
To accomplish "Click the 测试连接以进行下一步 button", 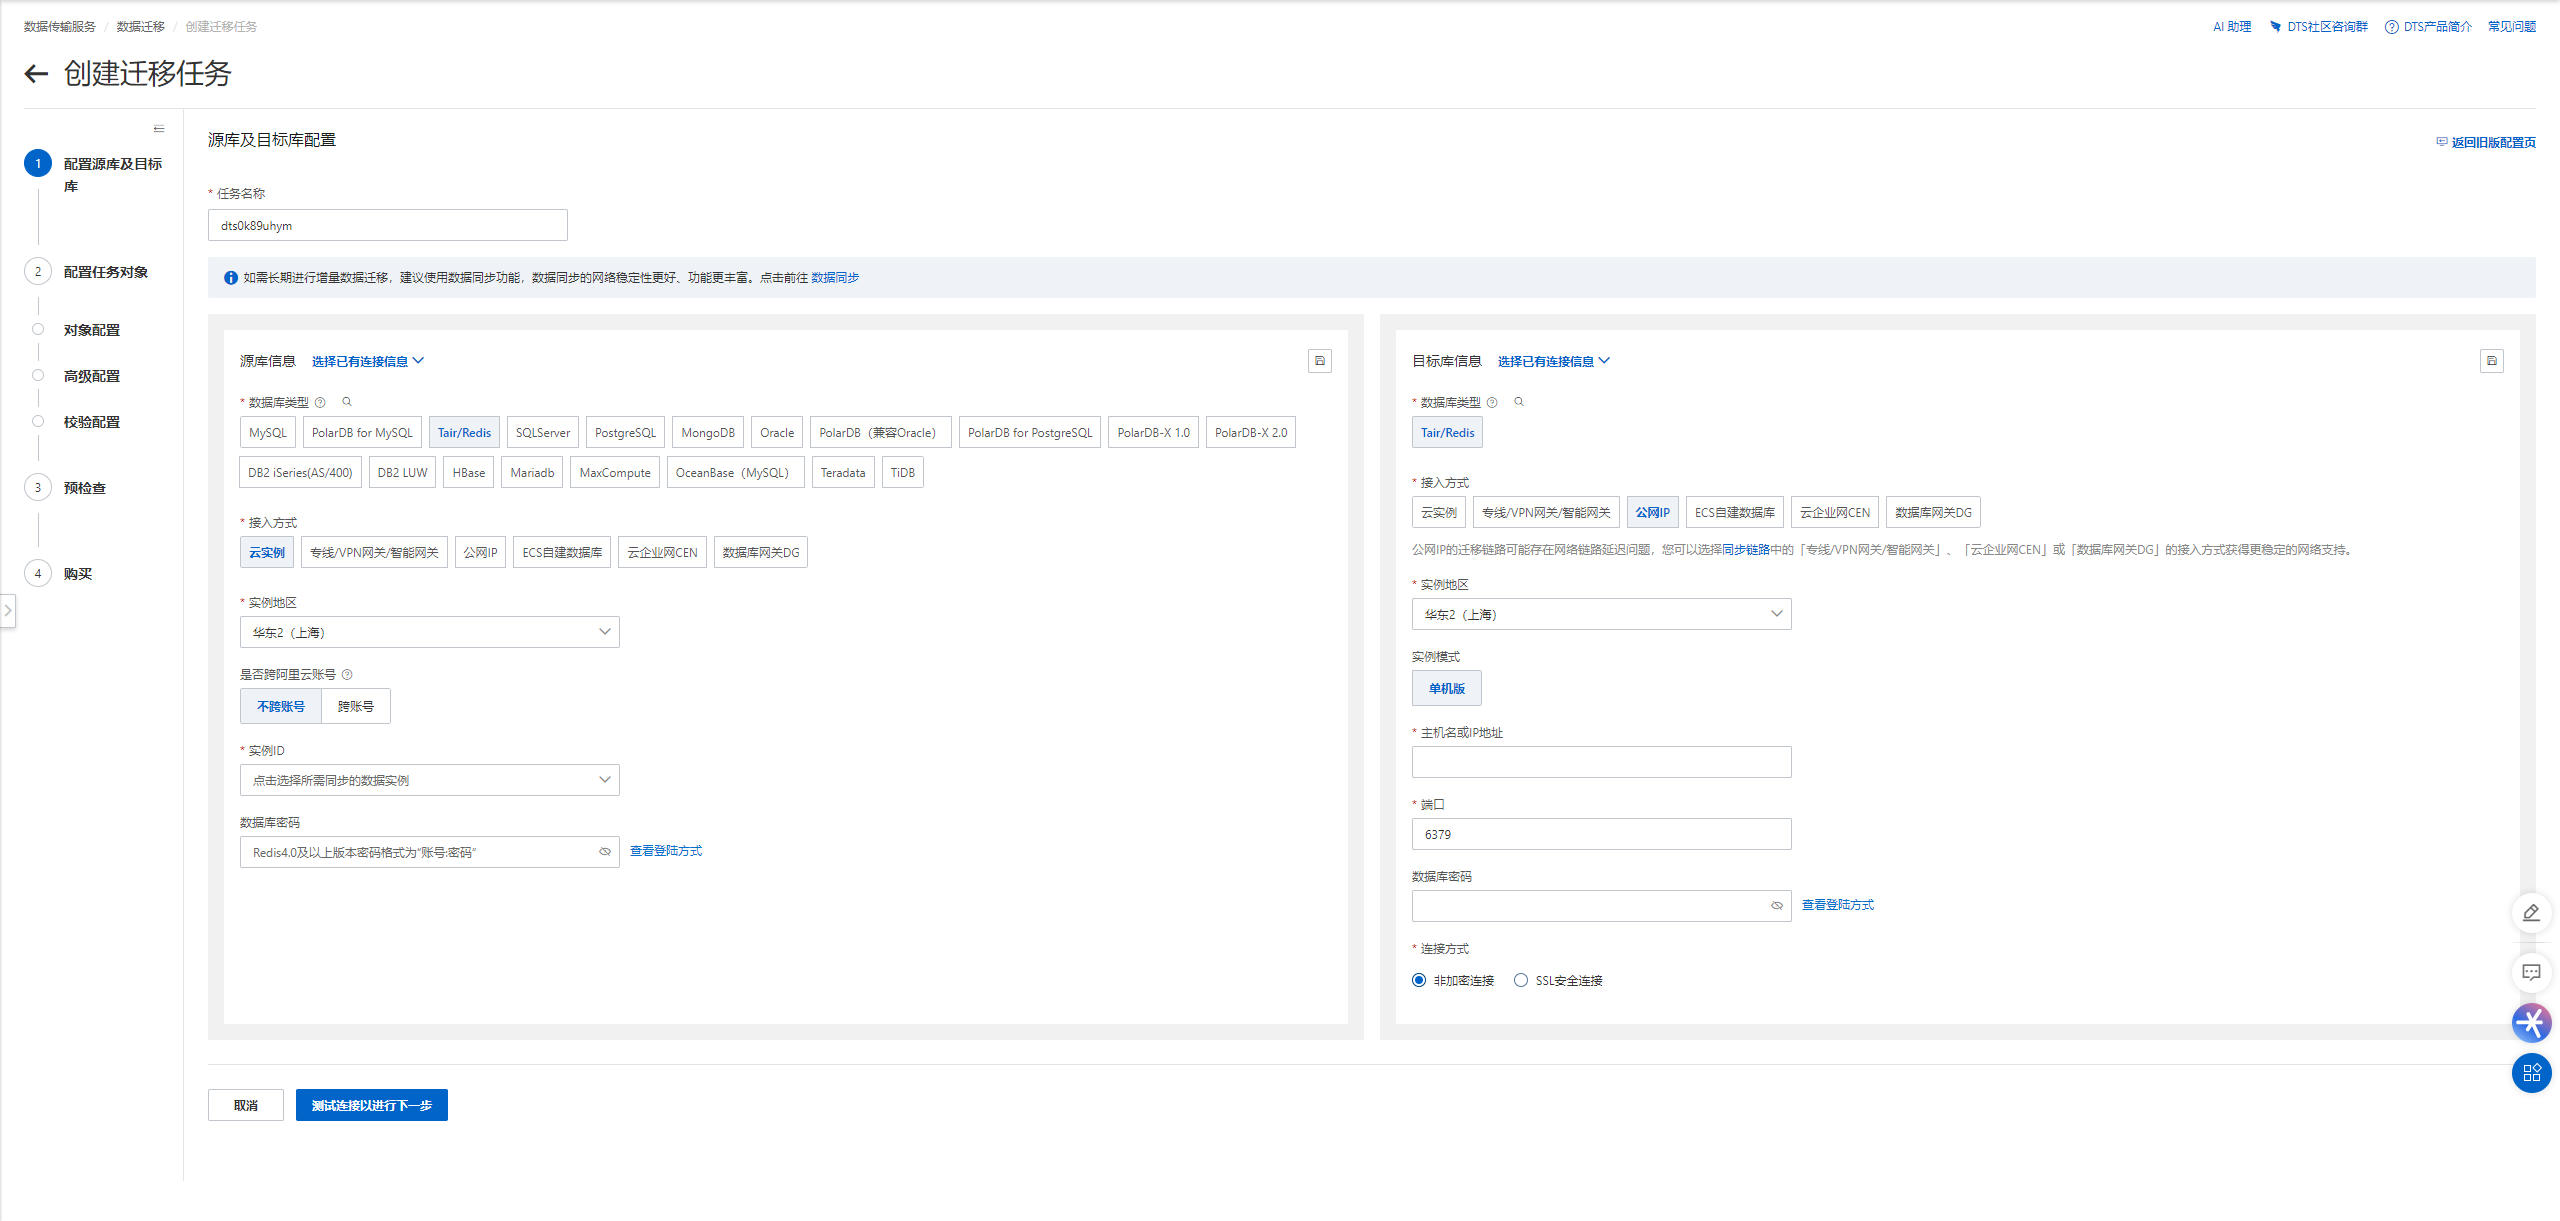I will 371,1105.
